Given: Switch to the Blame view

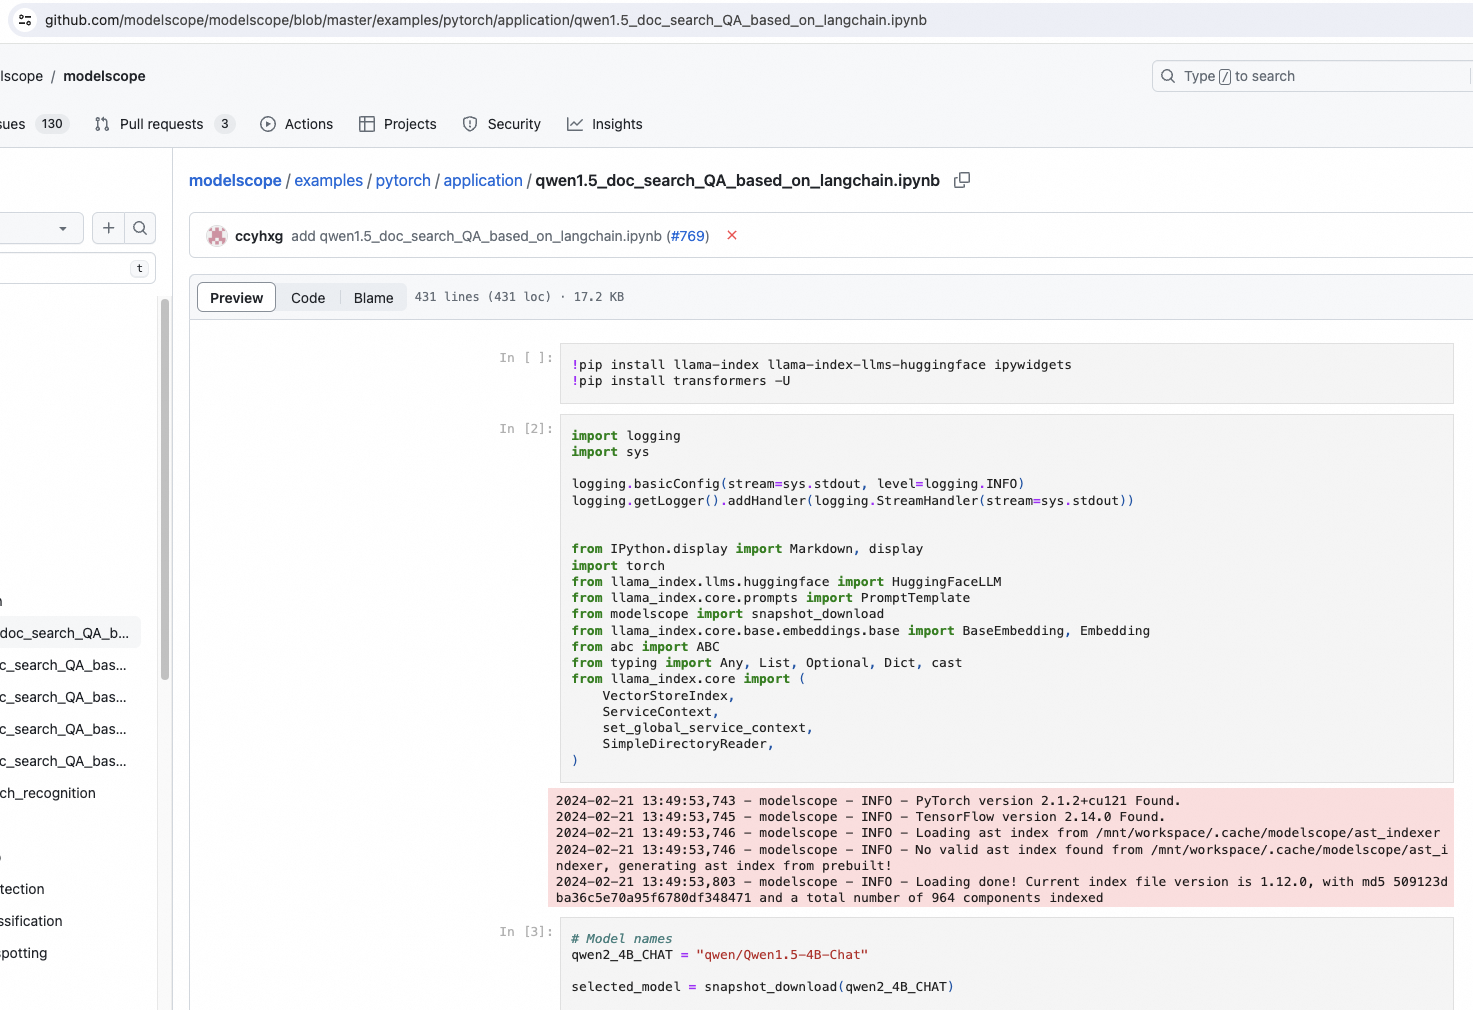Looking at the screenshot, I should 374,298.
